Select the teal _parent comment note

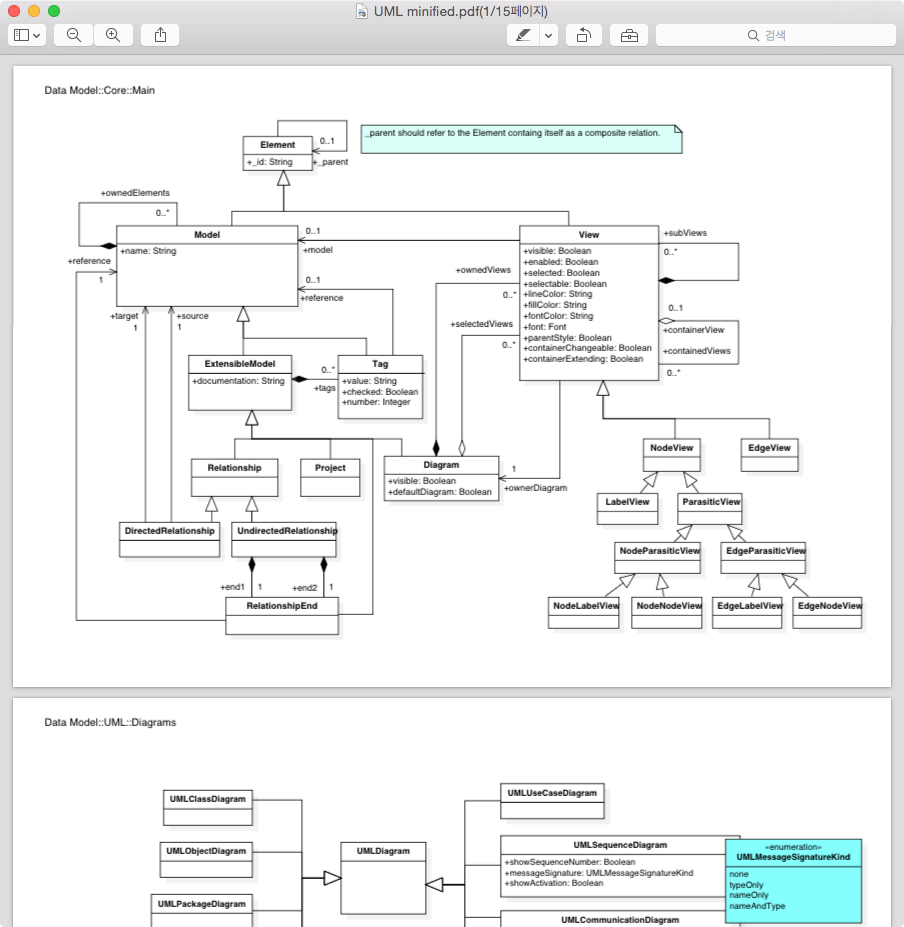click(520, 138)
